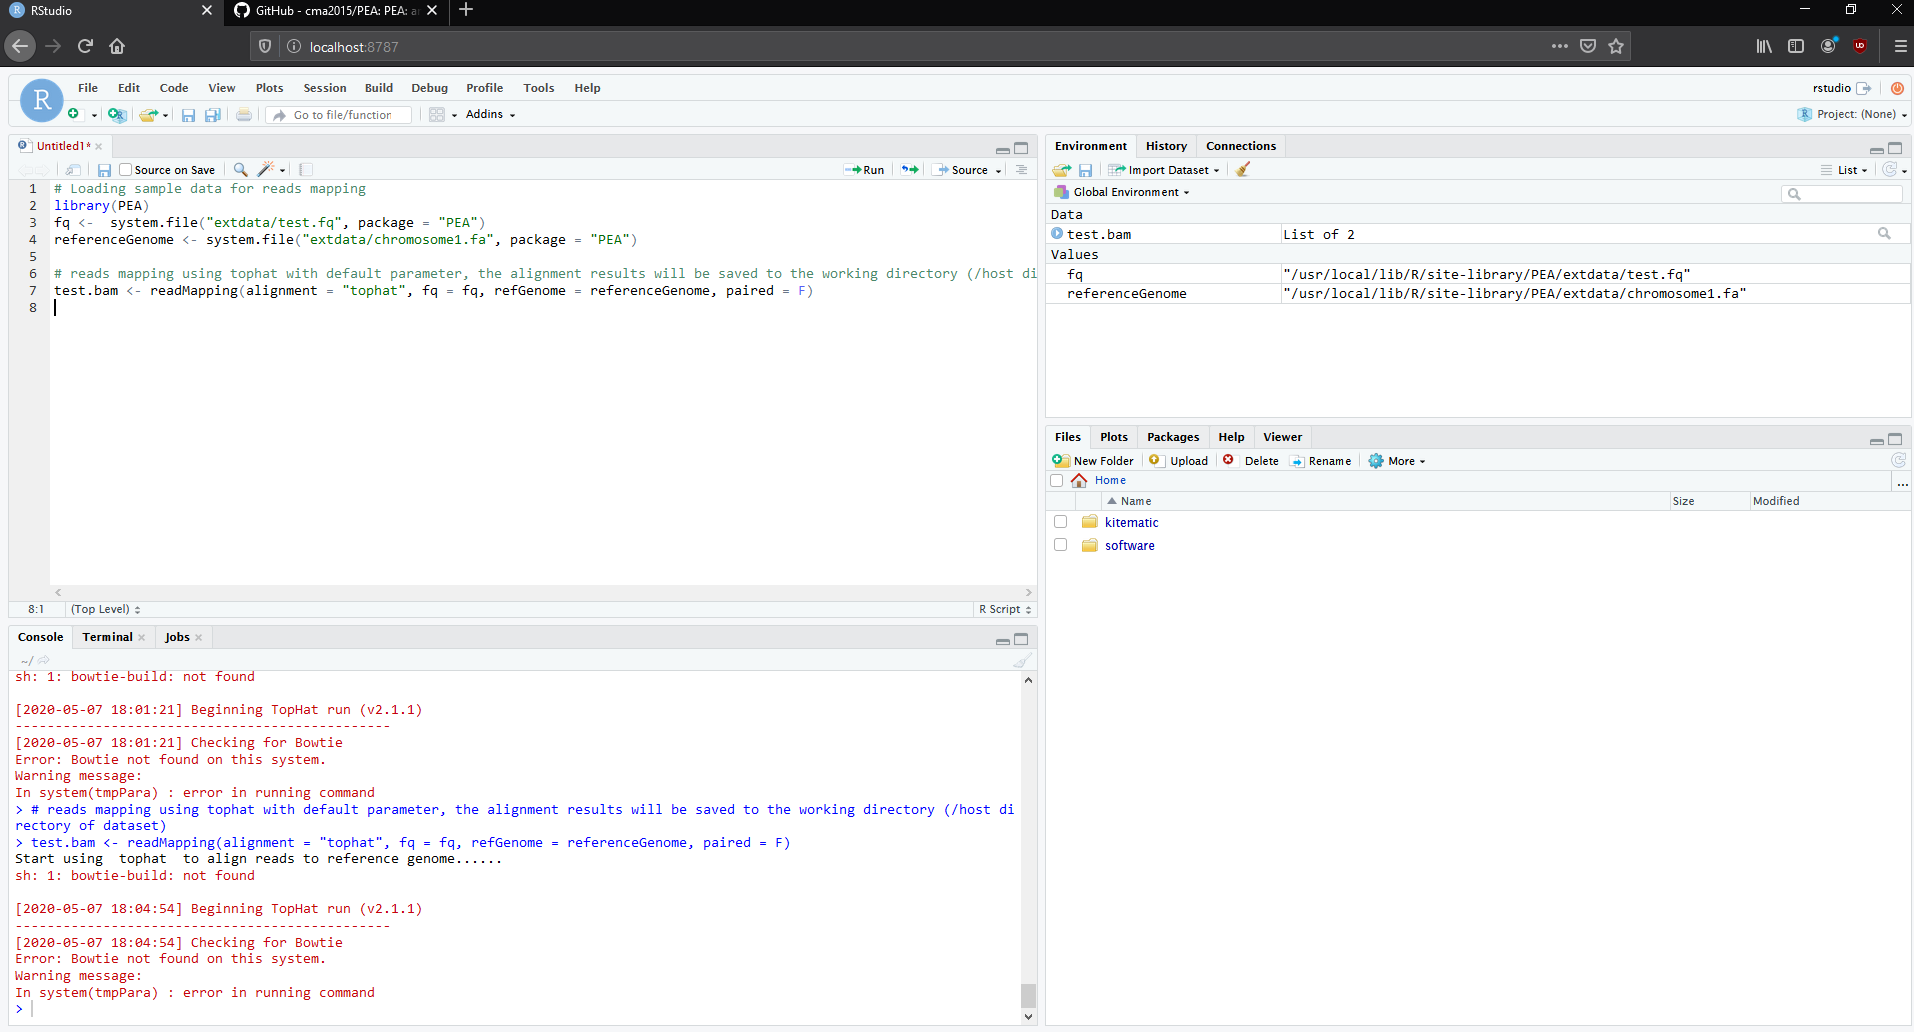Click the New Folder button
The image size is (1914, 1032).
coord(1093,461)
